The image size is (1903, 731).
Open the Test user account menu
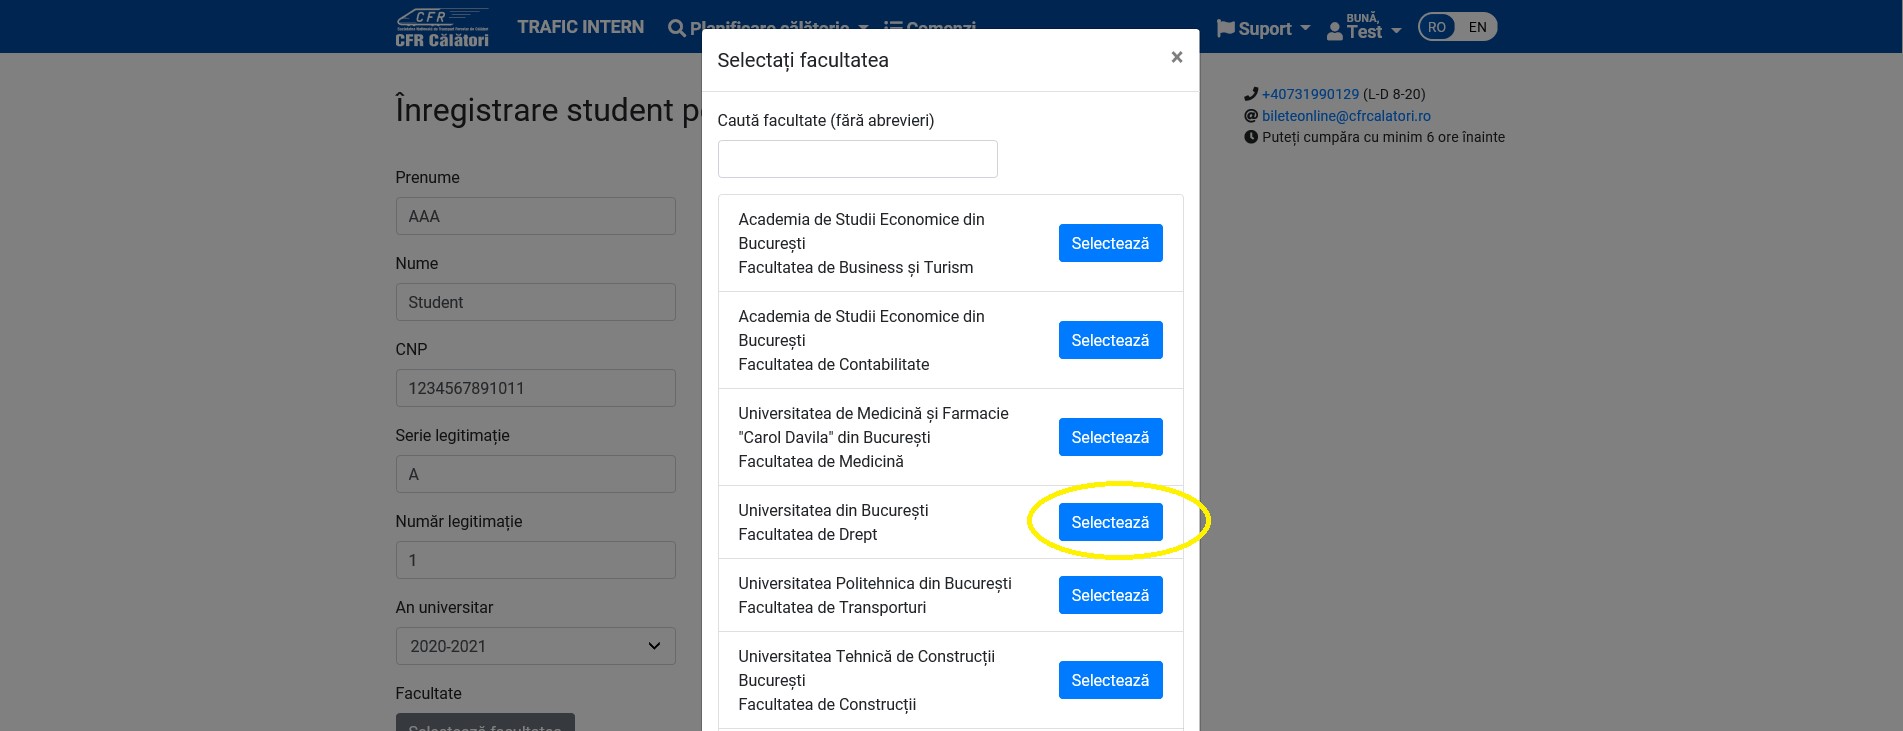[1364, 27]
